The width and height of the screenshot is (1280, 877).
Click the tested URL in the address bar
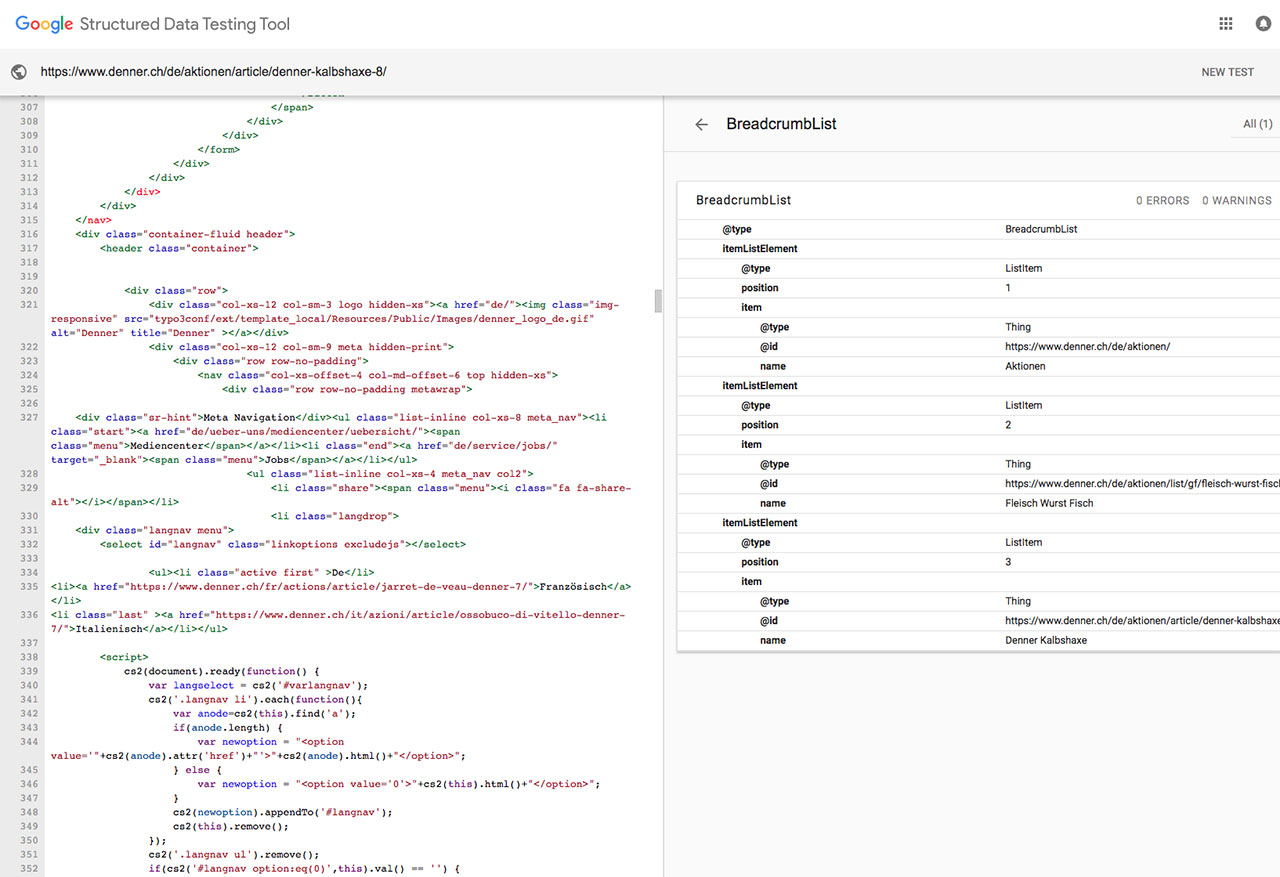213,72
